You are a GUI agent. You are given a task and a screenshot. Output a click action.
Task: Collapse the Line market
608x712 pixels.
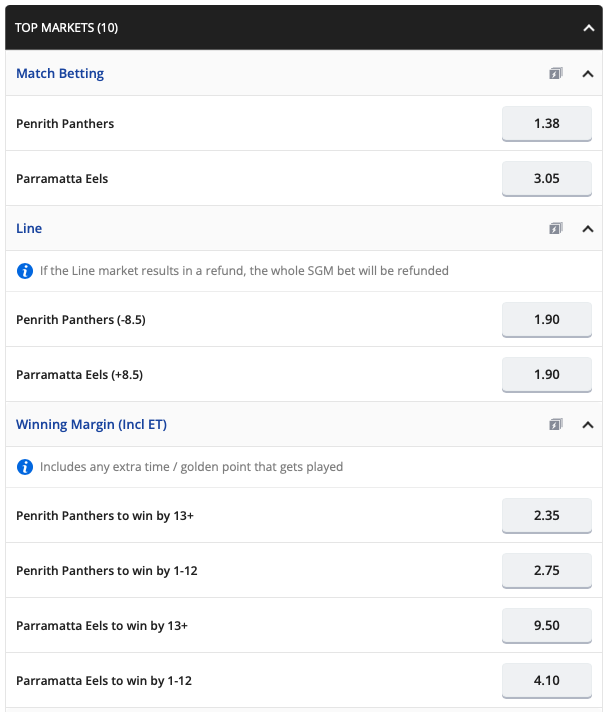click(x=588, y=228)
